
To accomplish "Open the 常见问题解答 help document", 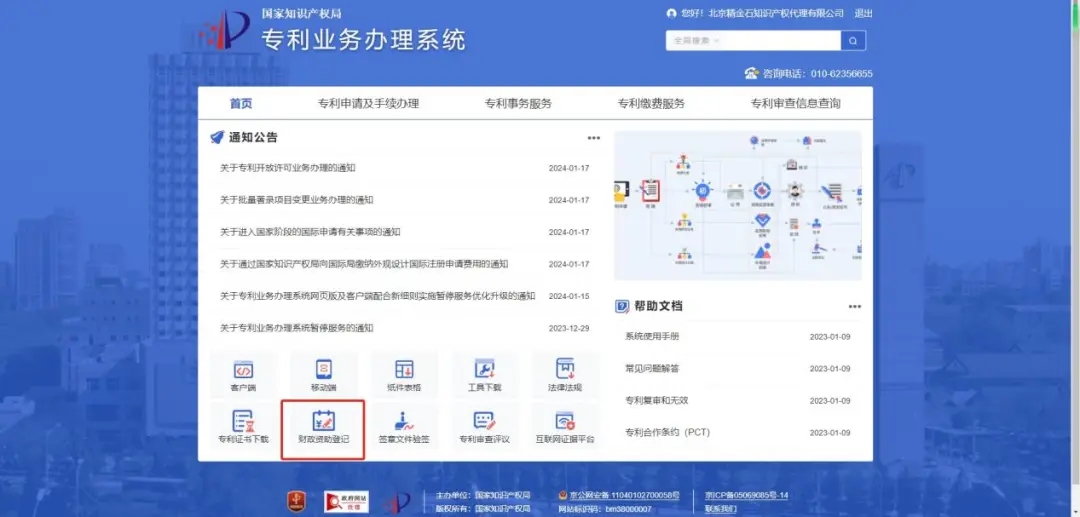I will coord(652,368).
